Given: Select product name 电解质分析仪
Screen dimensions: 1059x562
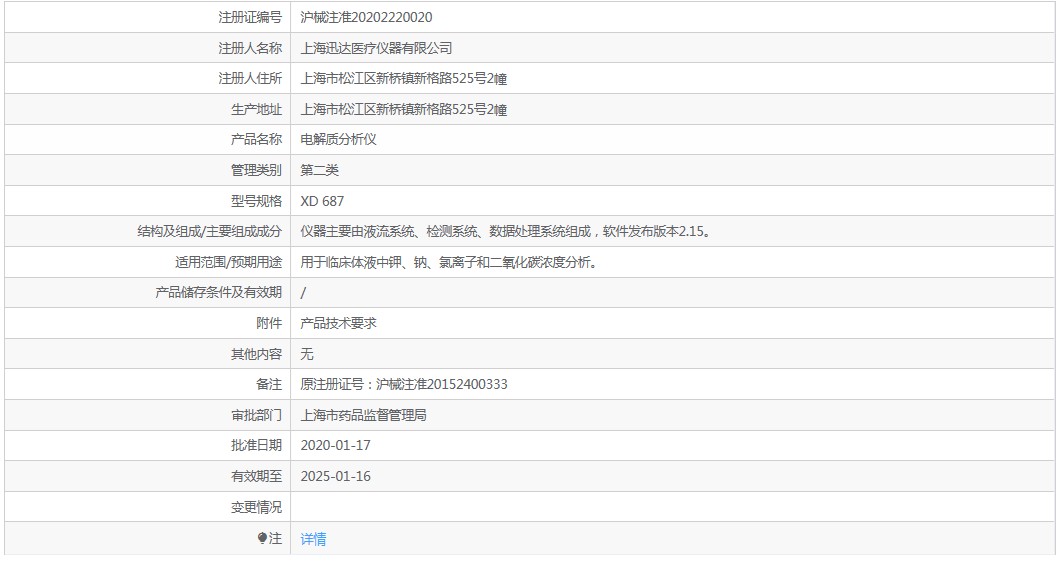Looking at the screenshot, I should click(338, 139).
